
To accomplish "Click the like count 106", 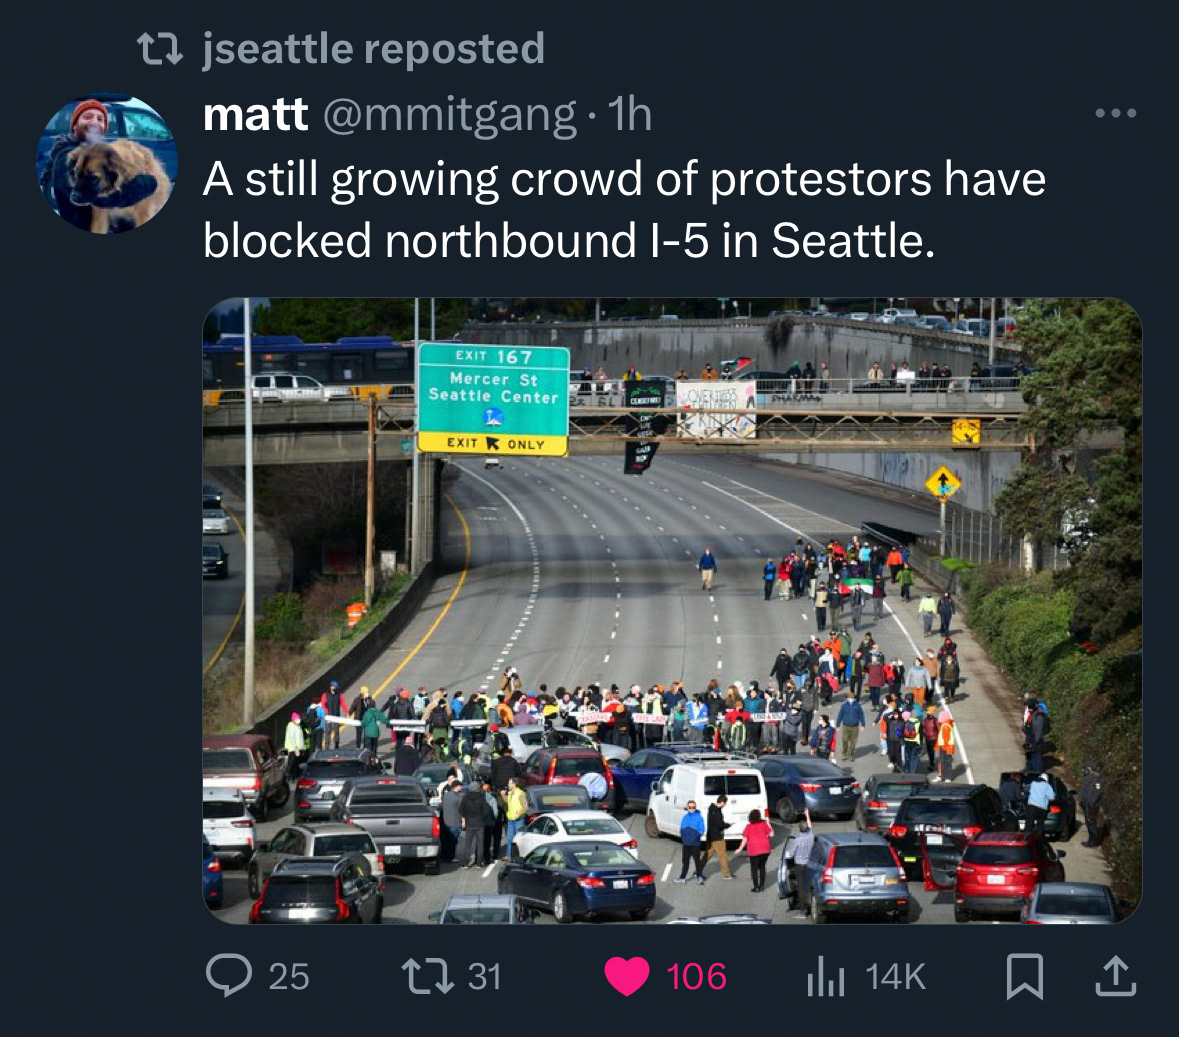I will 696,976.
